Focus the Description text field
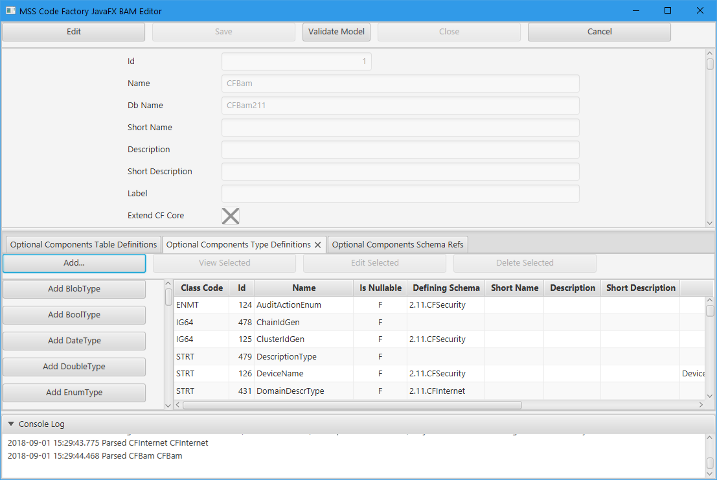The height and width of the screenshot is (480, 717). click(x=400, y=150)
